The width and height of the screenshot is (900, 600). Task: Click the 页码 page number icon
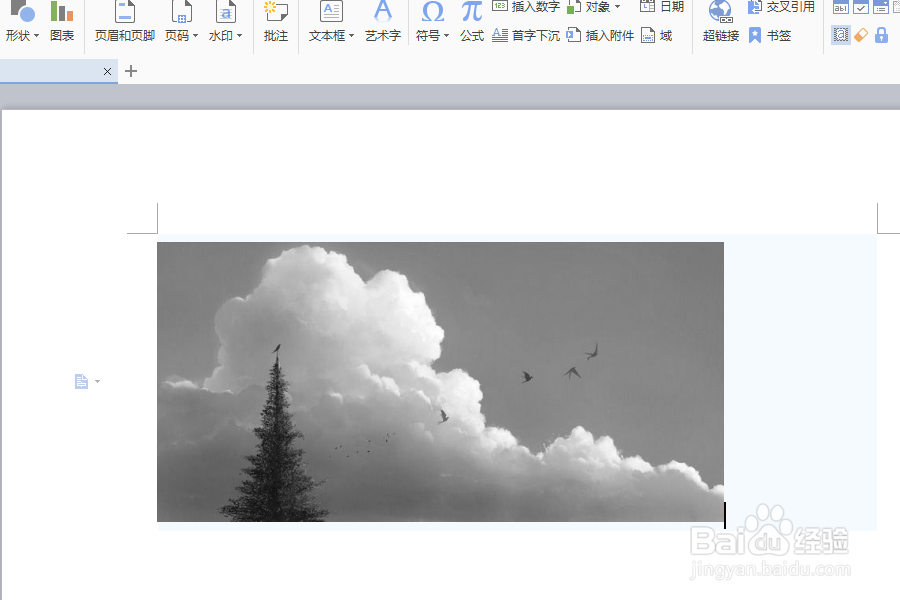(x=181, y=11)
